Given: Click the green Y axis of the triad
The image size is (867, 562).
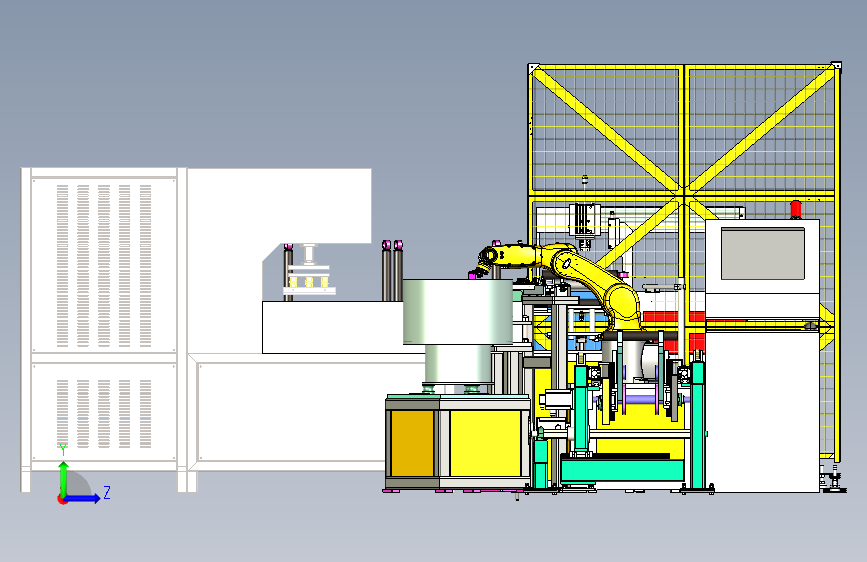Looking at the screenshot, I should pos(63,478).
